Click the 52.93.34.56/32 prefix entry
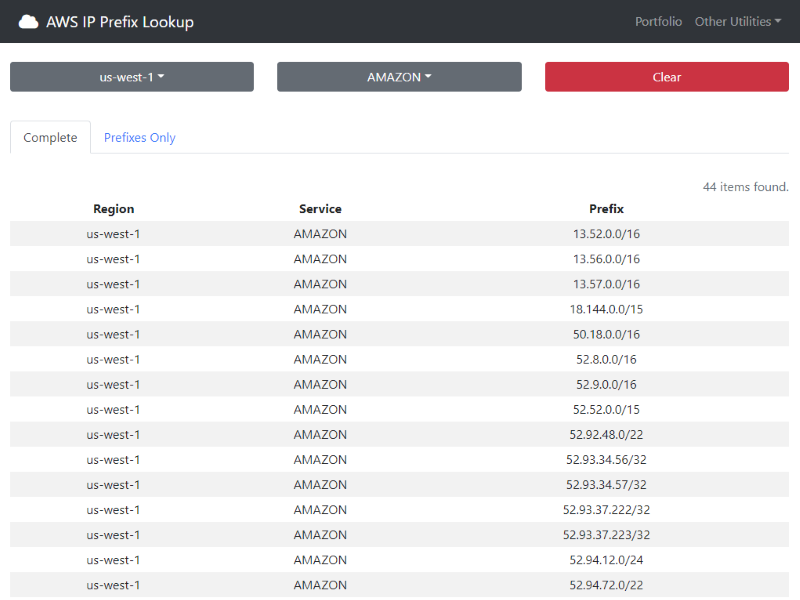This screenshot has height=600, width=800. click(606, 460)
